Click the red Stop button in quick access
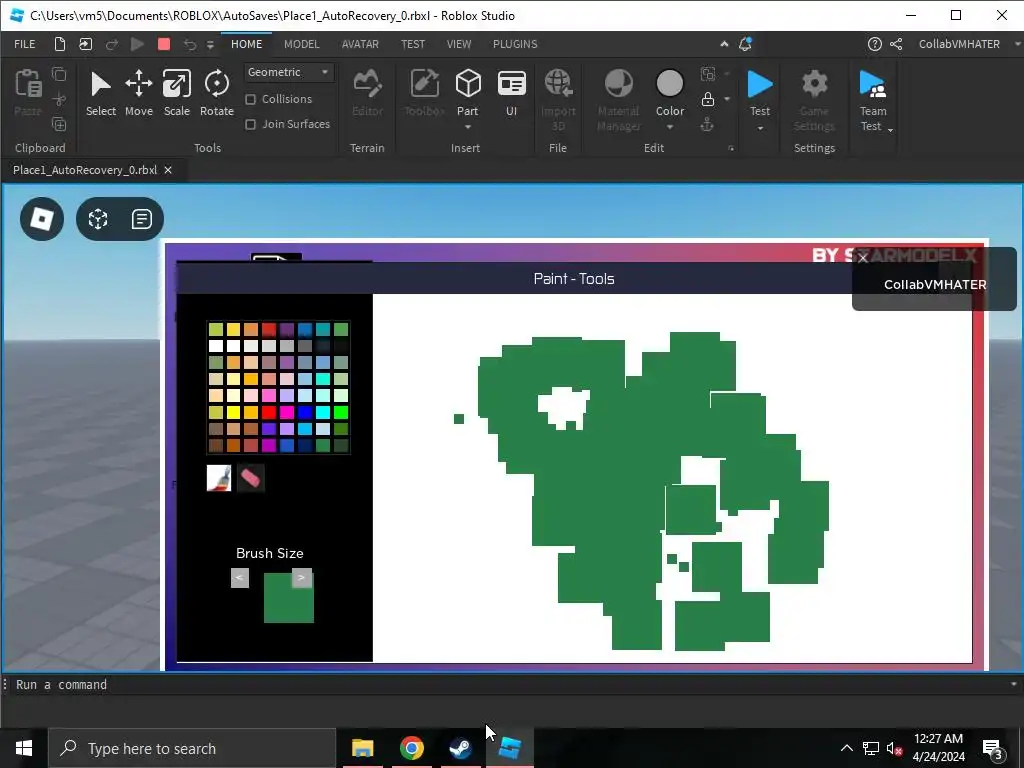 click(164, 44)
